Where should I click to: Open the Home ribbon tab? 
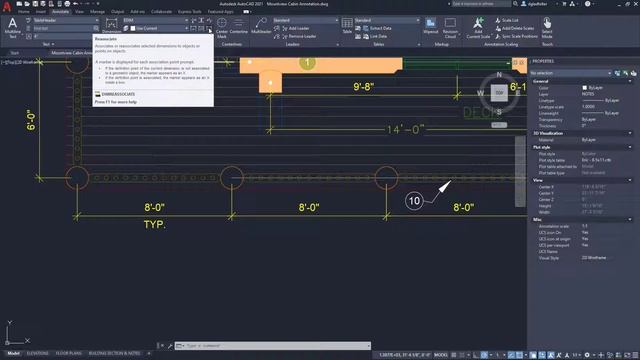[x=24, y=12]
